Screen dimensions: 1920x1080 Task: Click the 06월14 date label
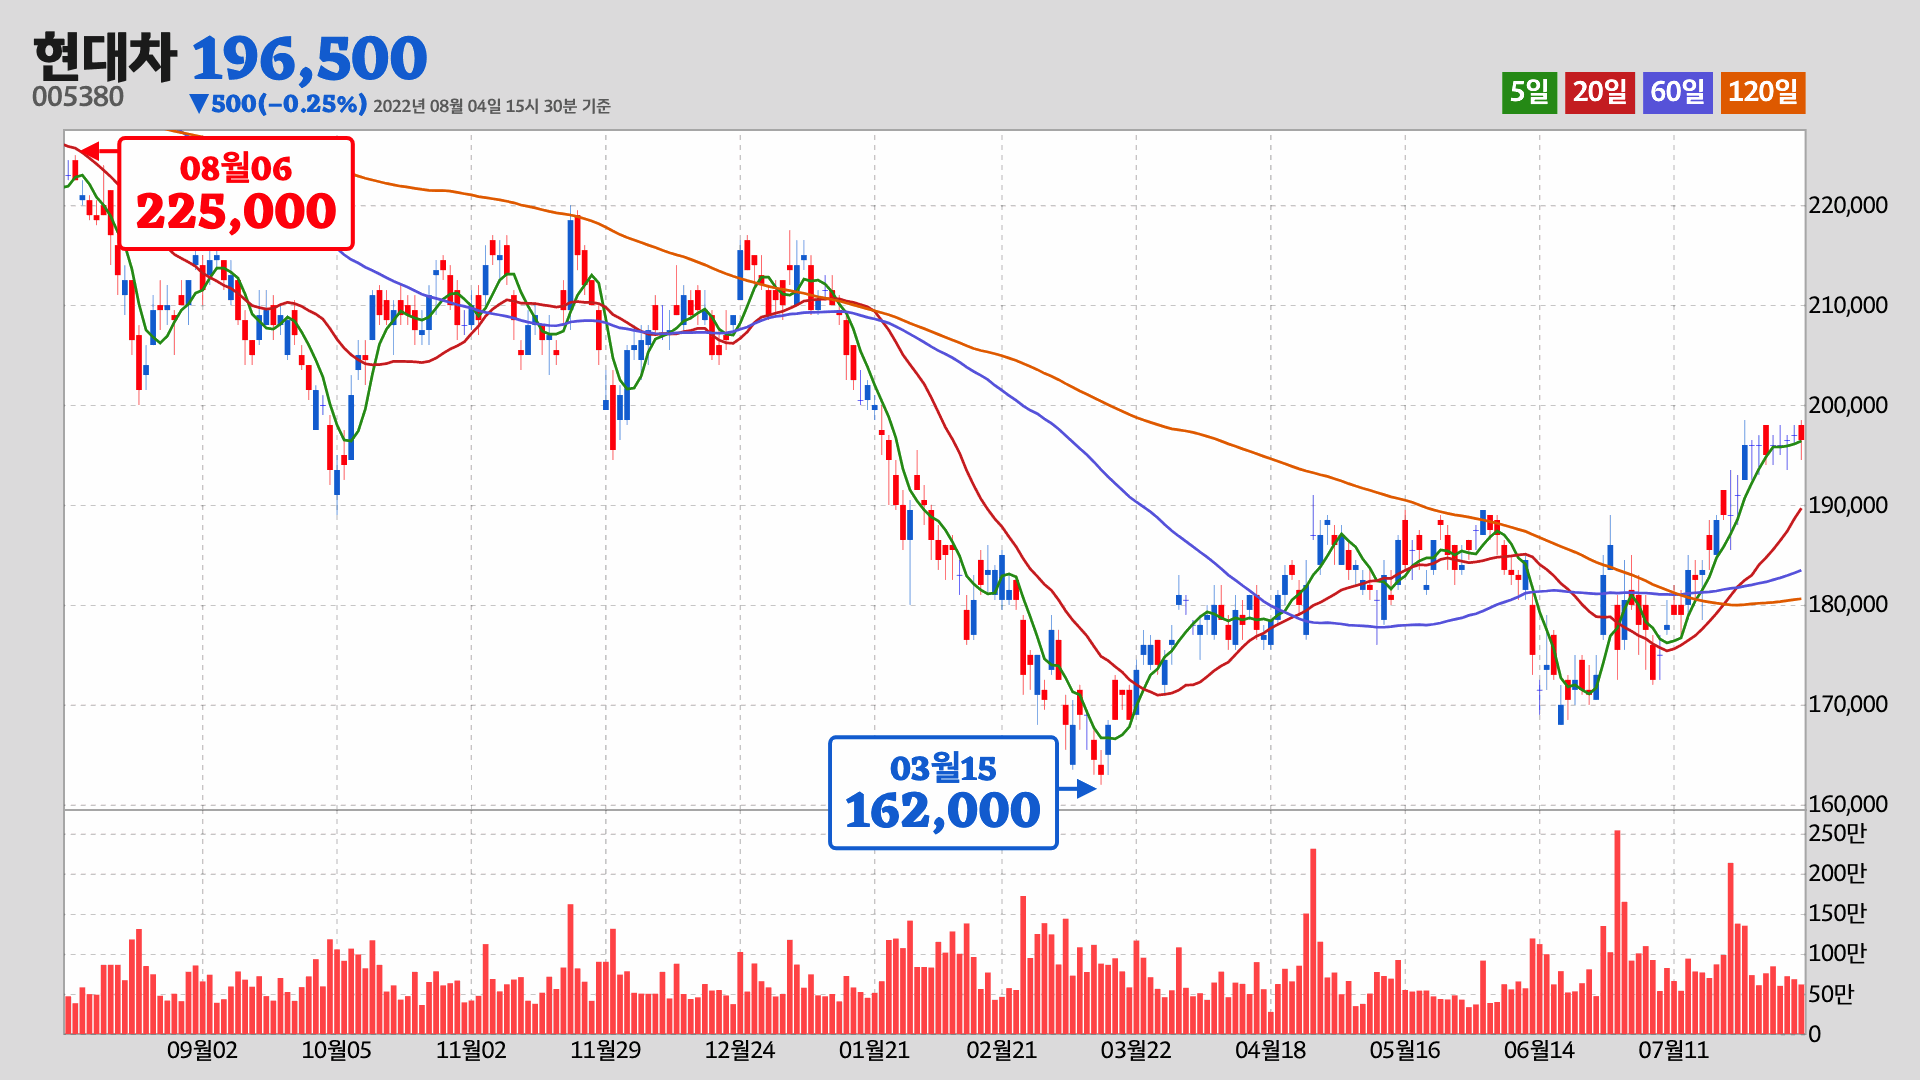pyautogui.click(x=1539, y=1050)
